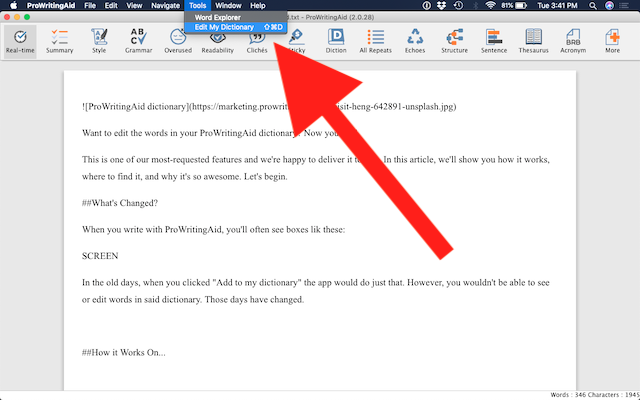Open the Wi-Fi status menu
The height and width of the screenshot is (400, 640).
click(x=490, y=5)
